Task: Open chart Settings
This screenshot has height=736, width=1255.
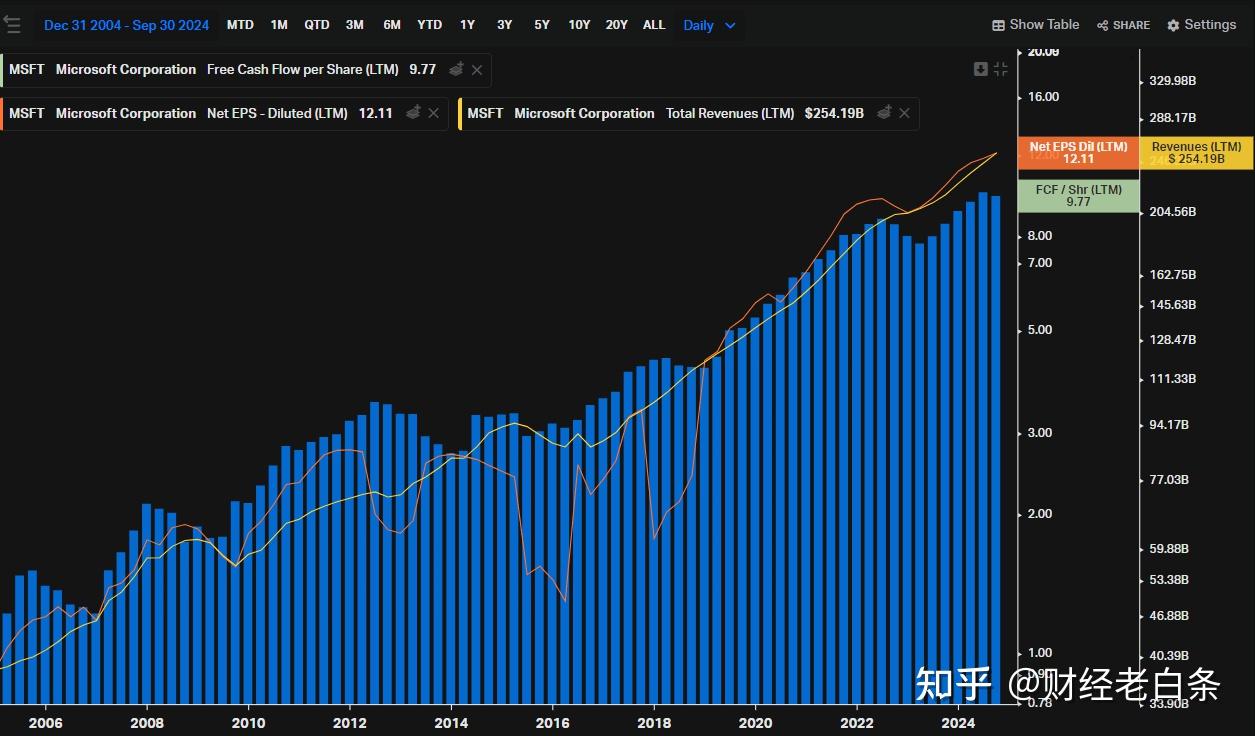Action: coord(1201,25)
